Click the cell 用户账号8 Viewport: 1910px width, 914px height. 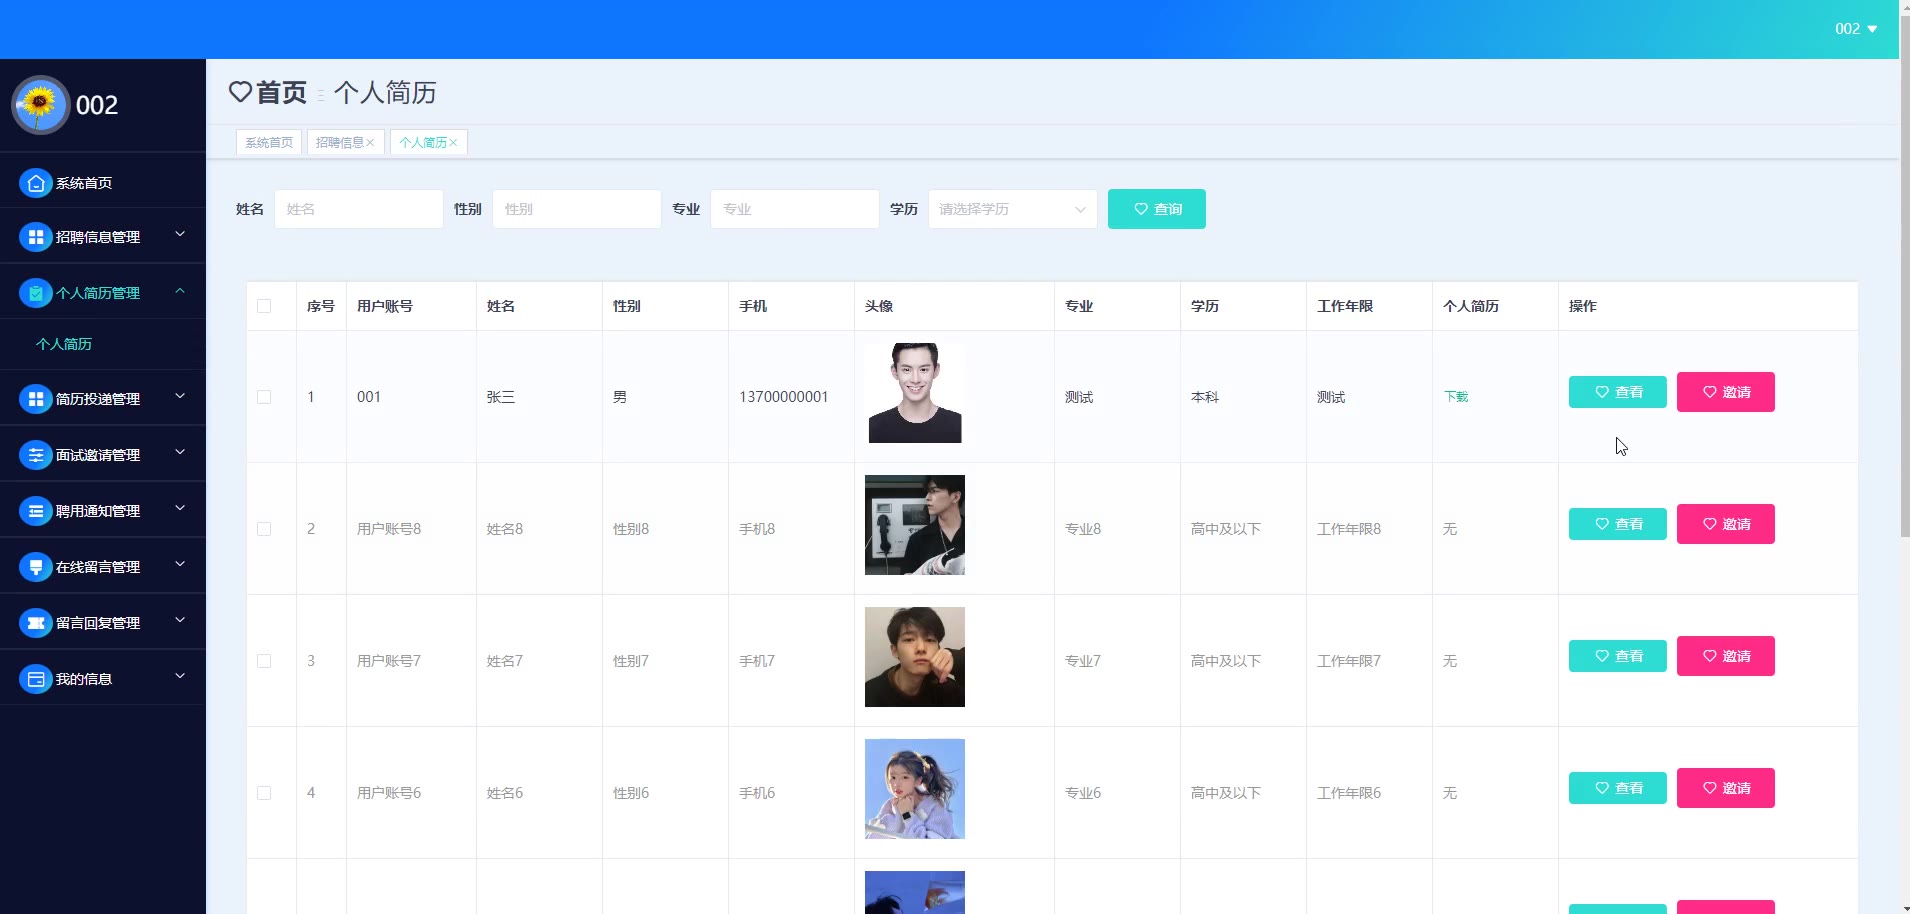(x=389, y=529)
